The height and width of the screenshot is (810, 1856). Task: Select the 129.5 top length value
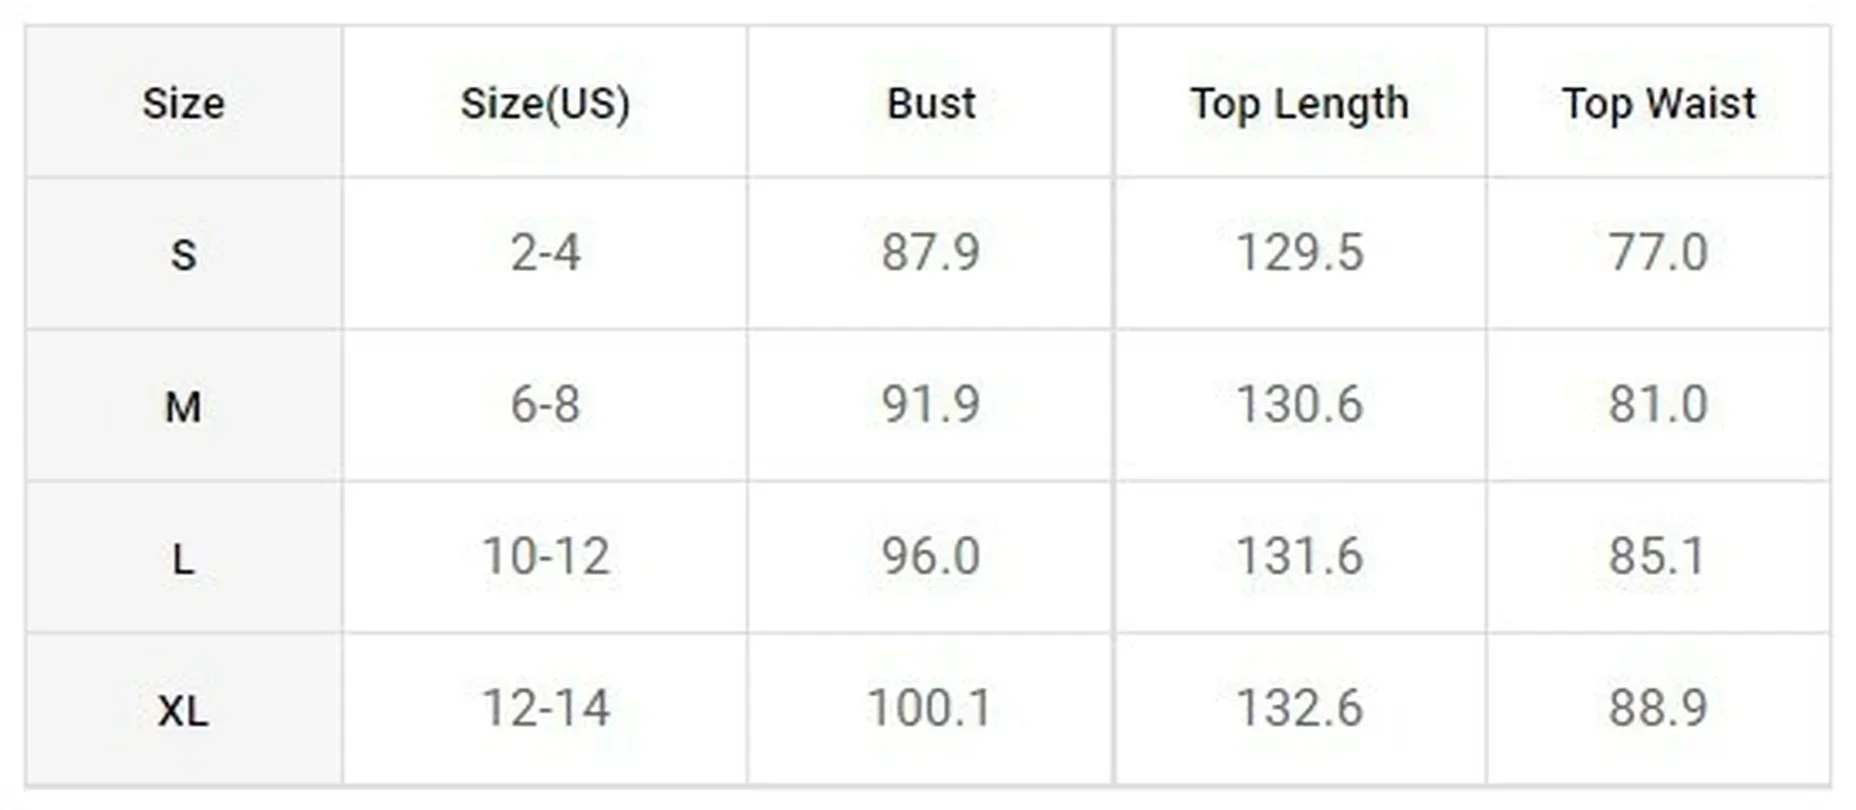click(1299, 252)
